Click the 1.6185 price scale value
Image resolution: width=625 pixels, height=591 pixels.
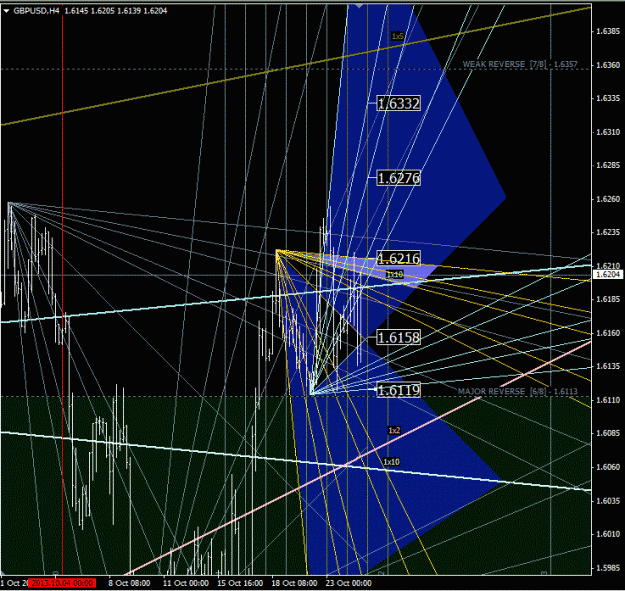pyautogui.click(x=608, y=299)
